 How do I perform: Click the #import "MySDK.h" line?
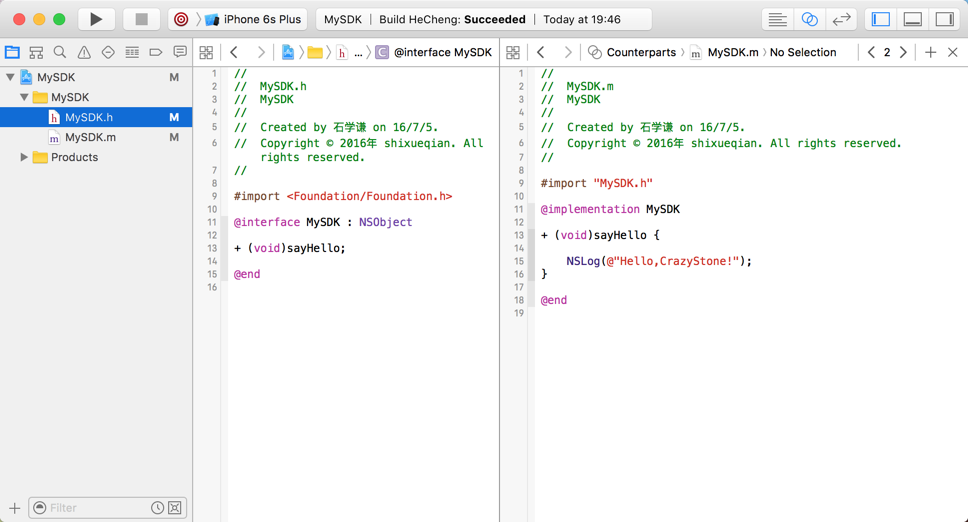click(596, 183)
